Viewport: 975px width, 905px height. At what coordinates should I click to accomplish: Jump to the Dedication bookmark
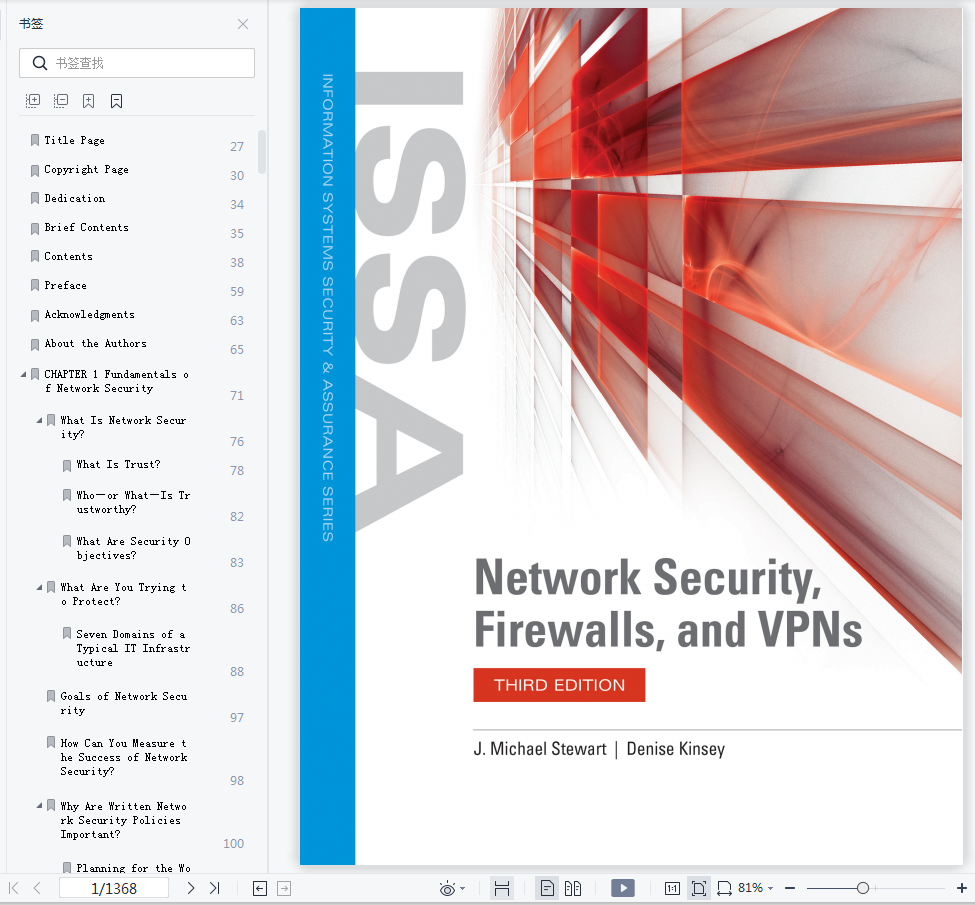[75, 198]
